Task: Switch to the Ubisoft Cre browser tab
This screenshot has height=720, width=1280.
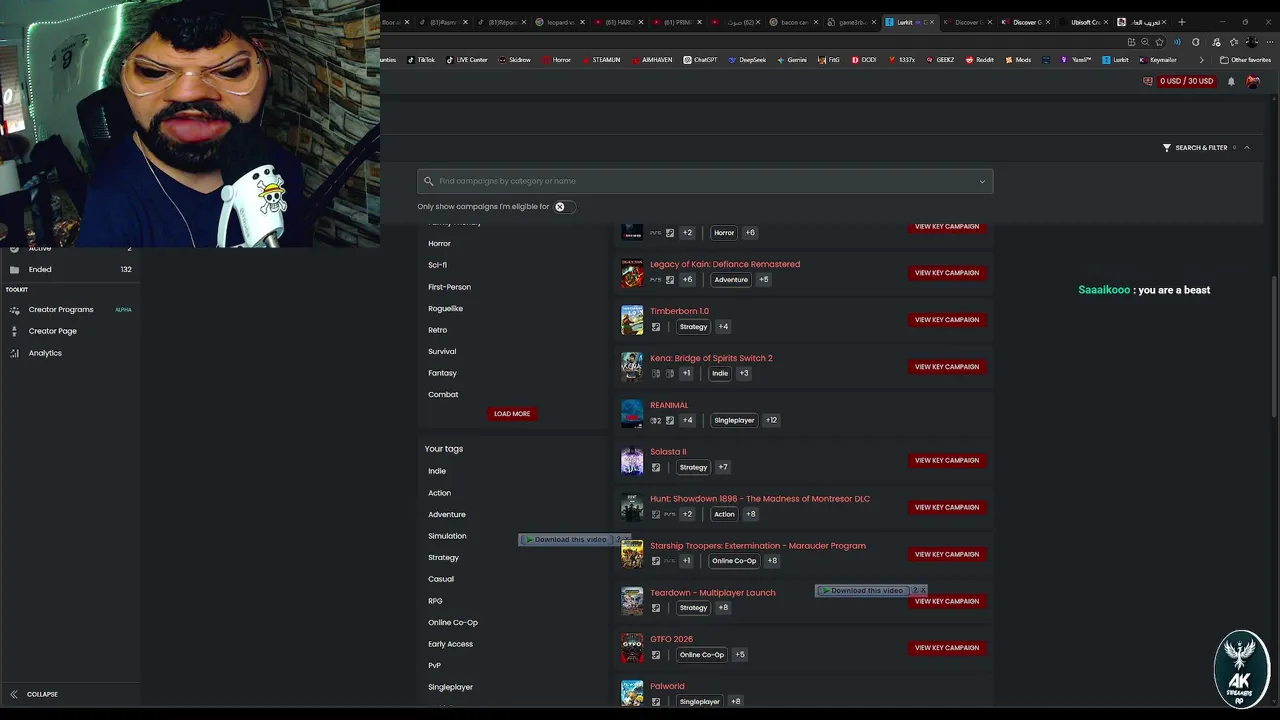Action: [1085, 22]
